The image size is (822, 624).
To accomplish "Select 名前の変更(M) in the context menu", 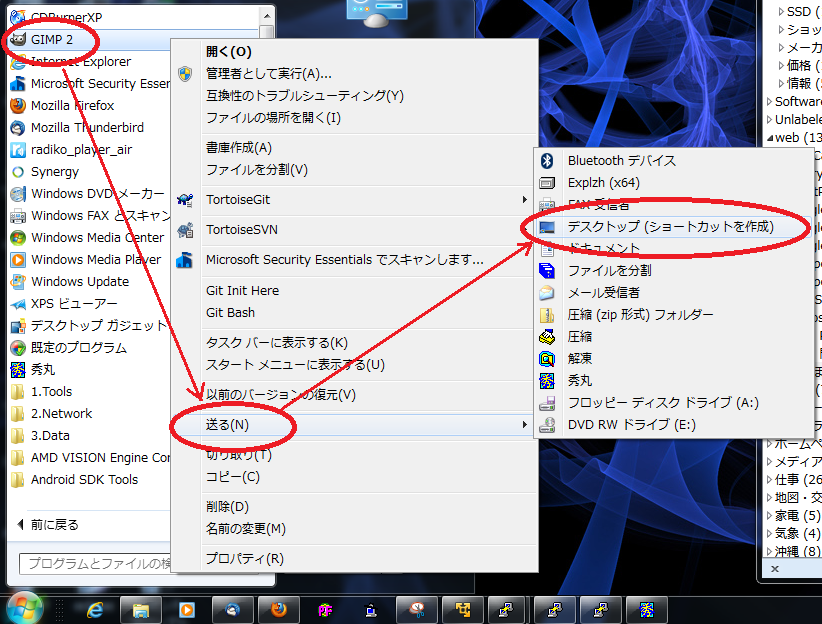I will click(x=354, y=529).
